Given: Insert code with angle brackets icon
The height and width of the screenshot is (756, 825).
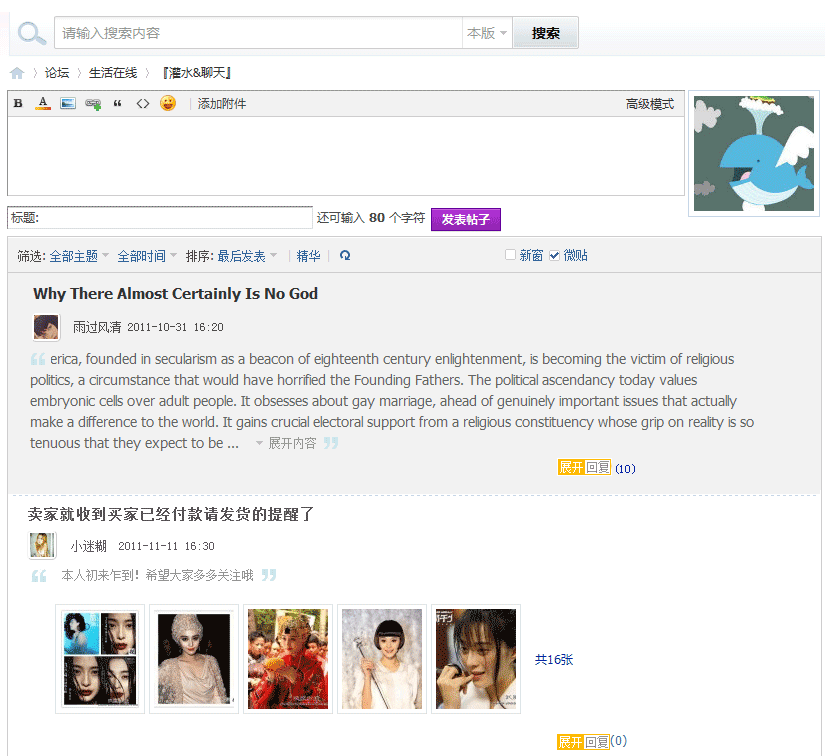Looking at the screenshot, I should (x=143, y=104).
